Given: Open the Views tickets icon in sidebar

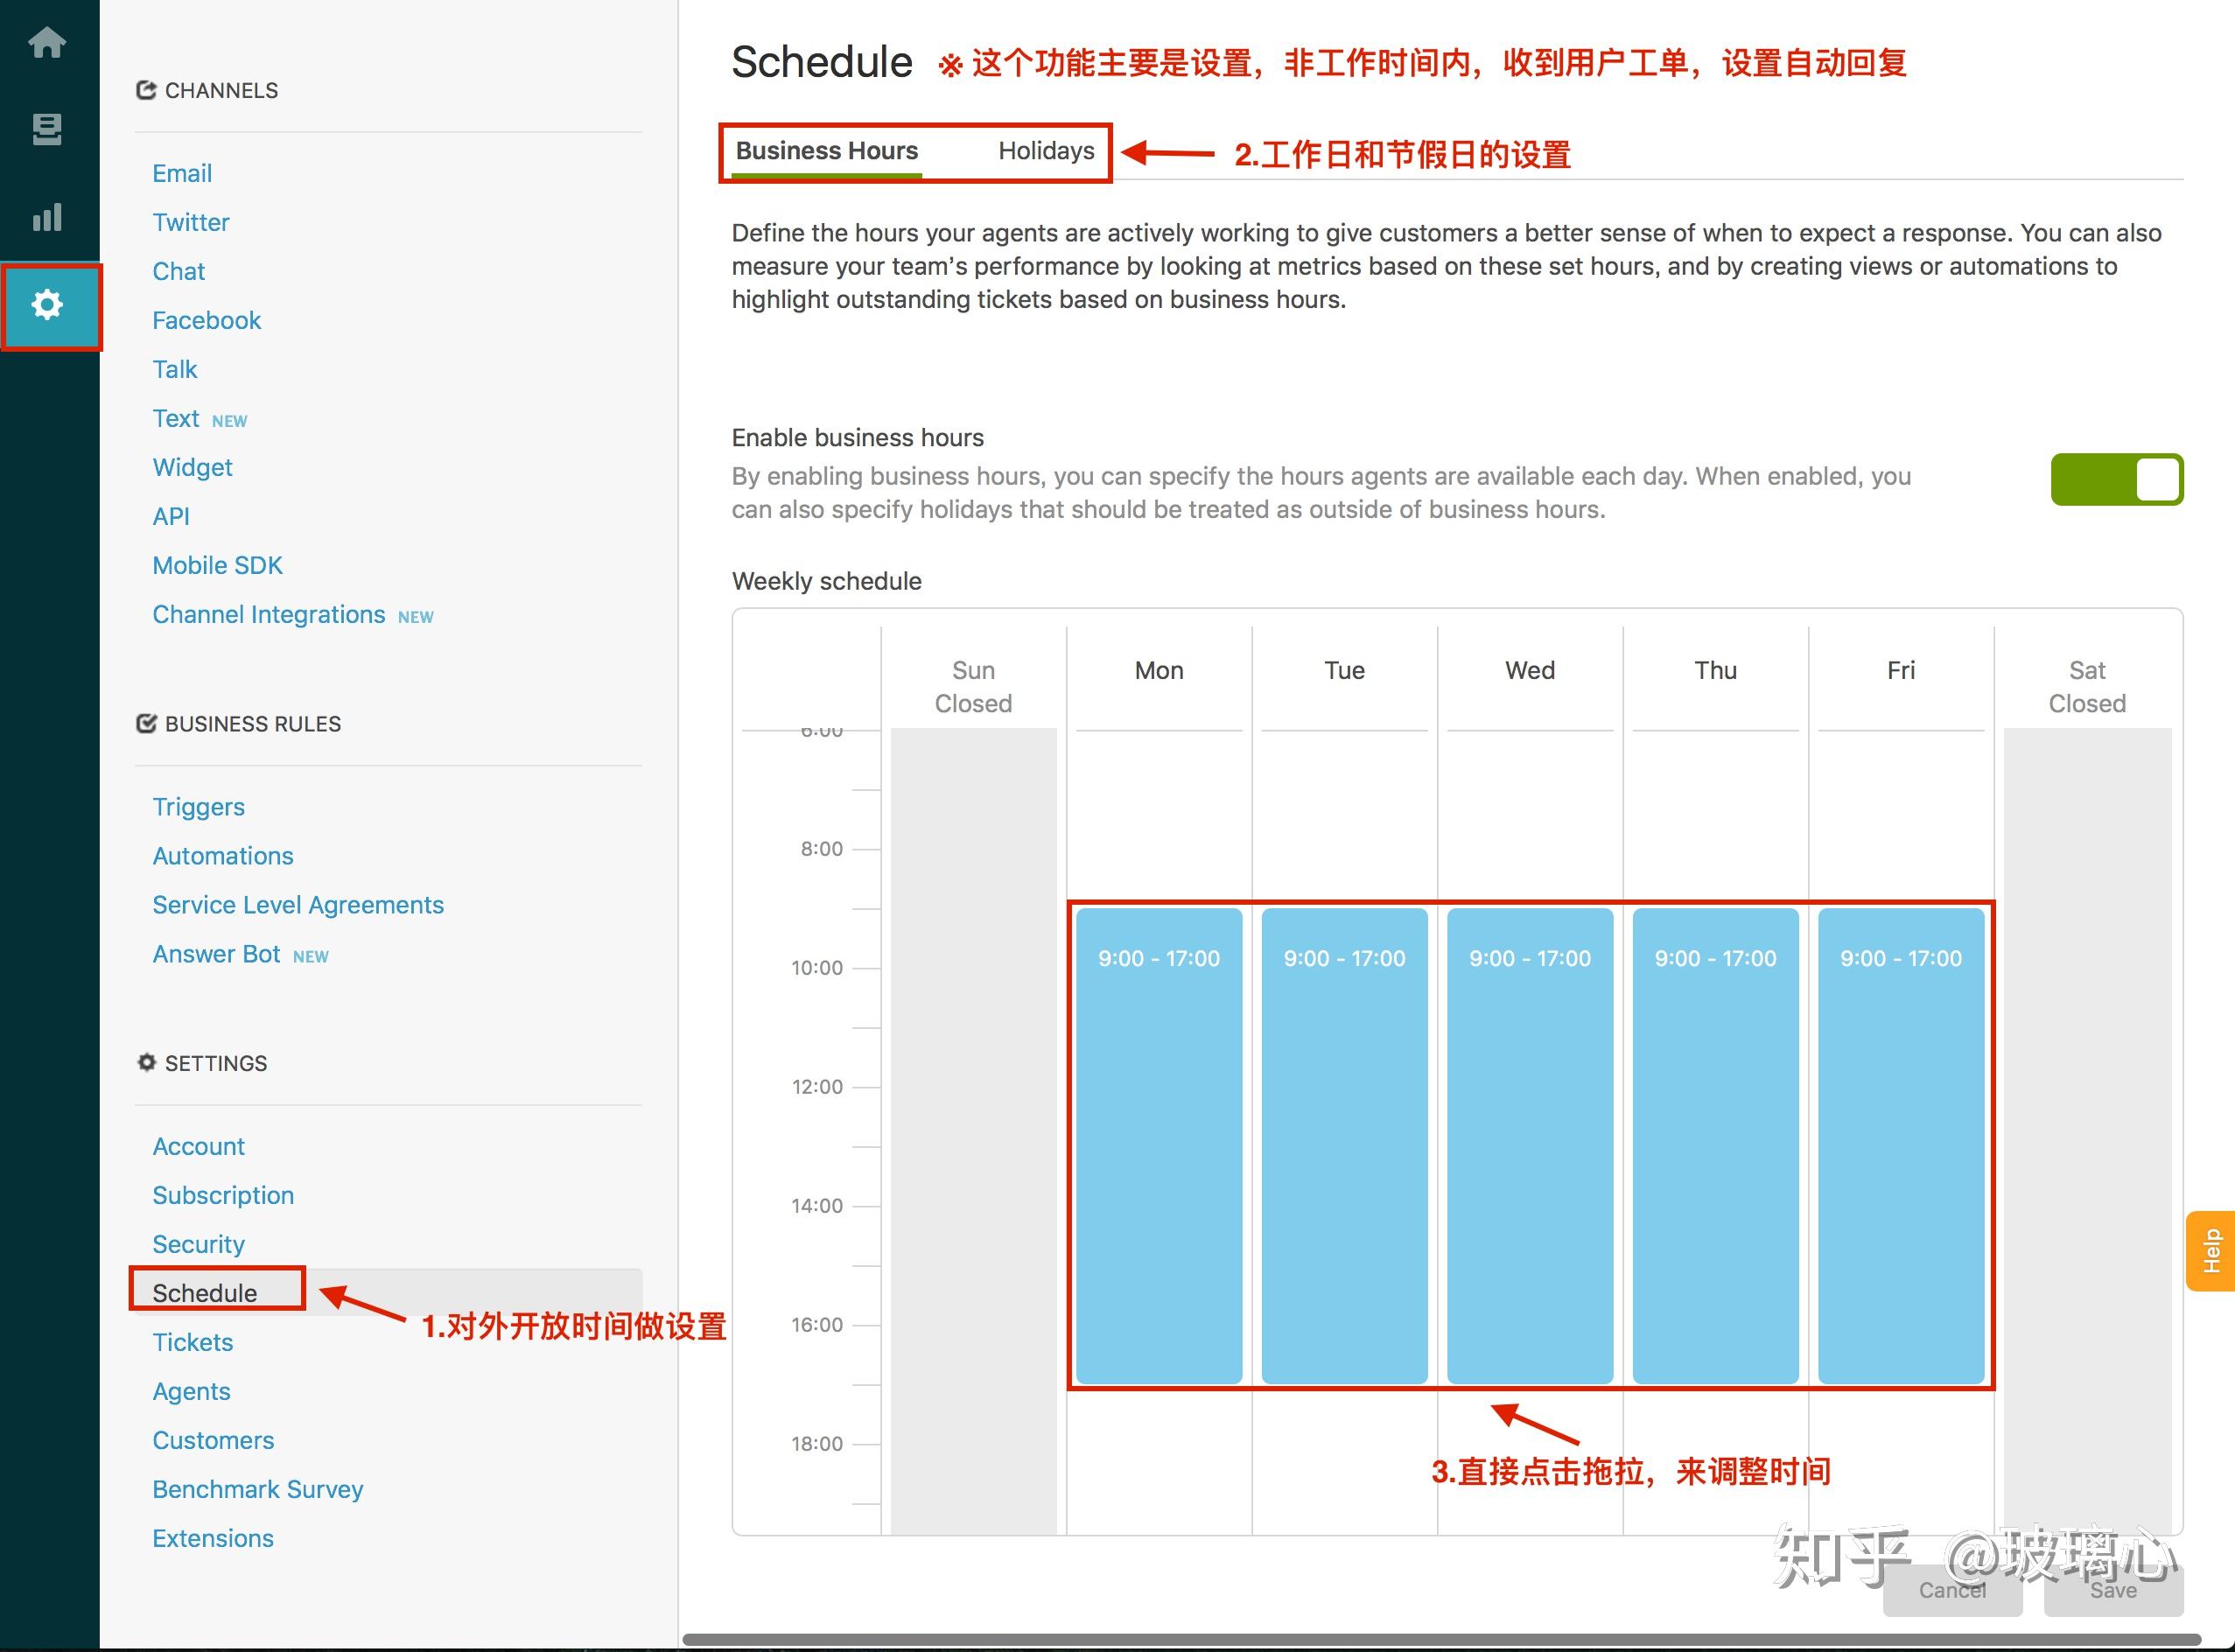Looking at the screenshot, I should 47,129.
